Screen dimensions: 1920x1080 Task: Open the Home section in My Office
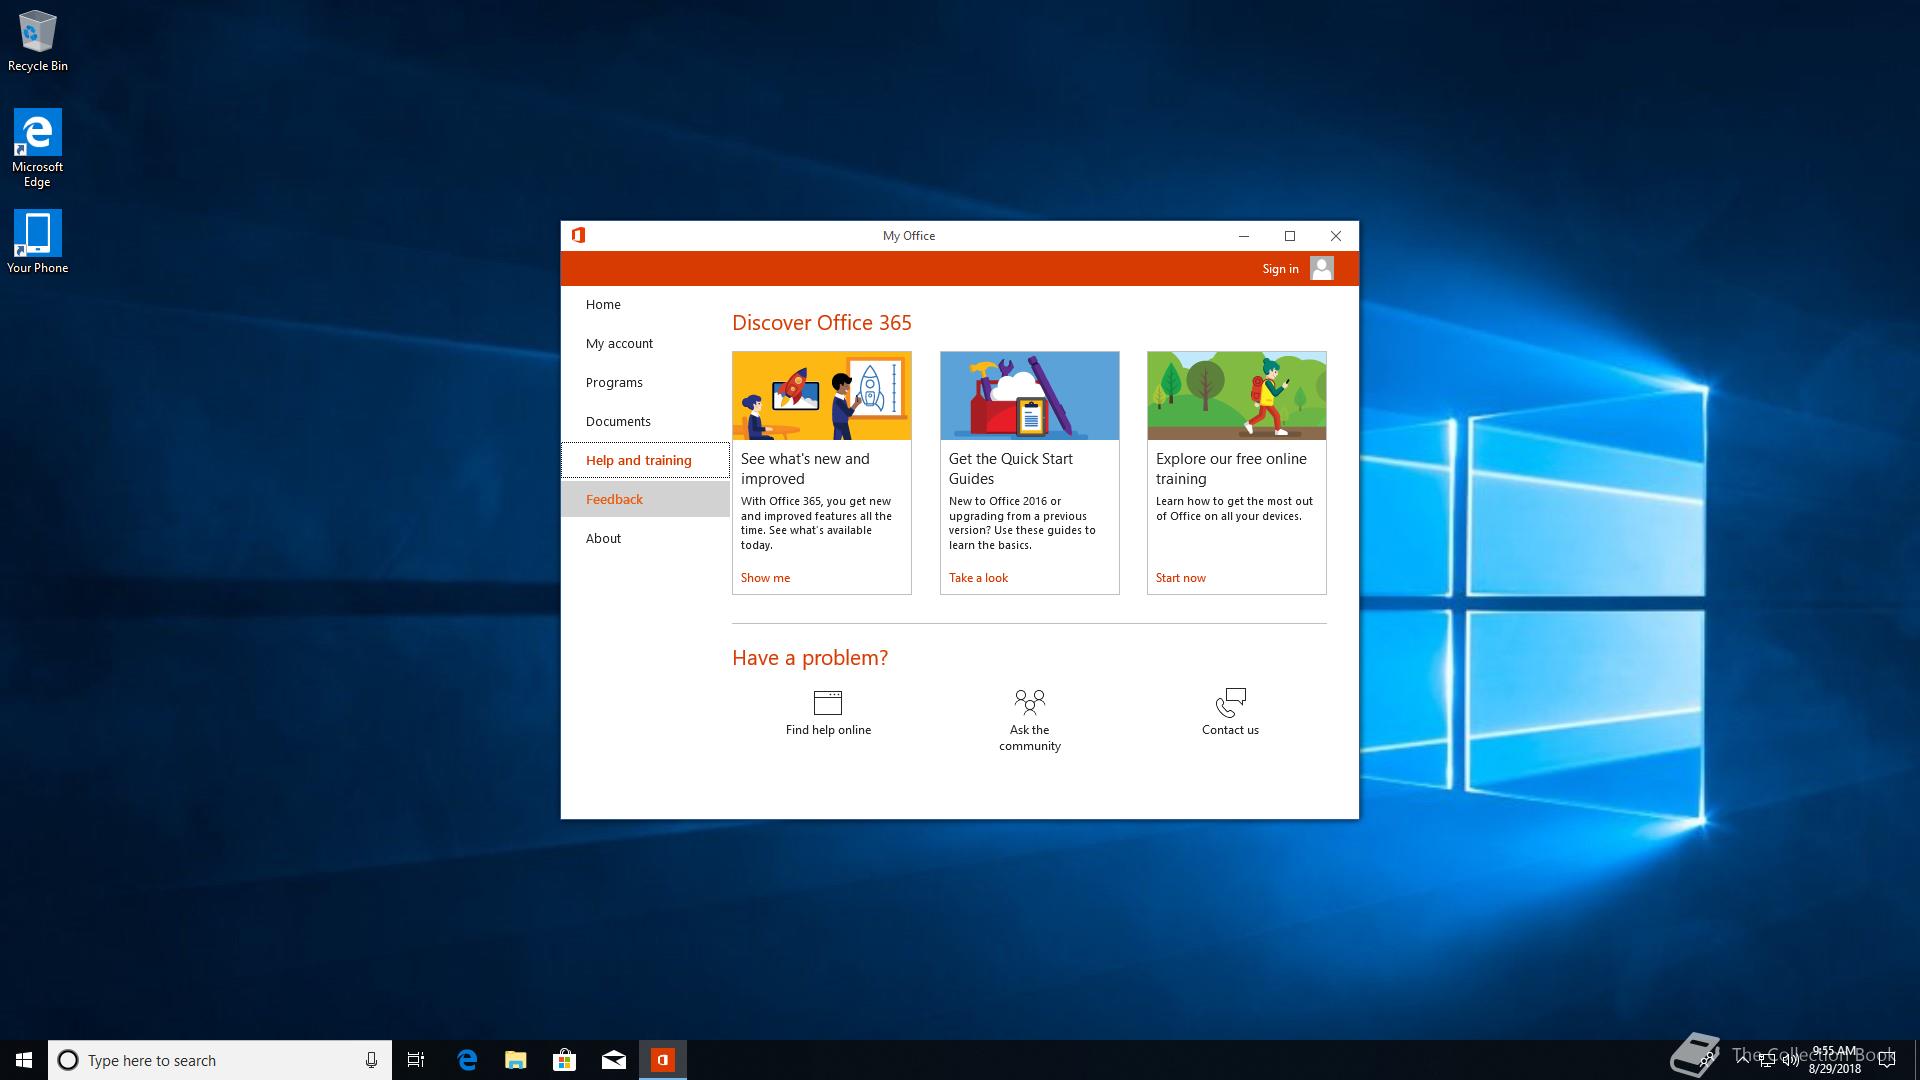point(645,304)
